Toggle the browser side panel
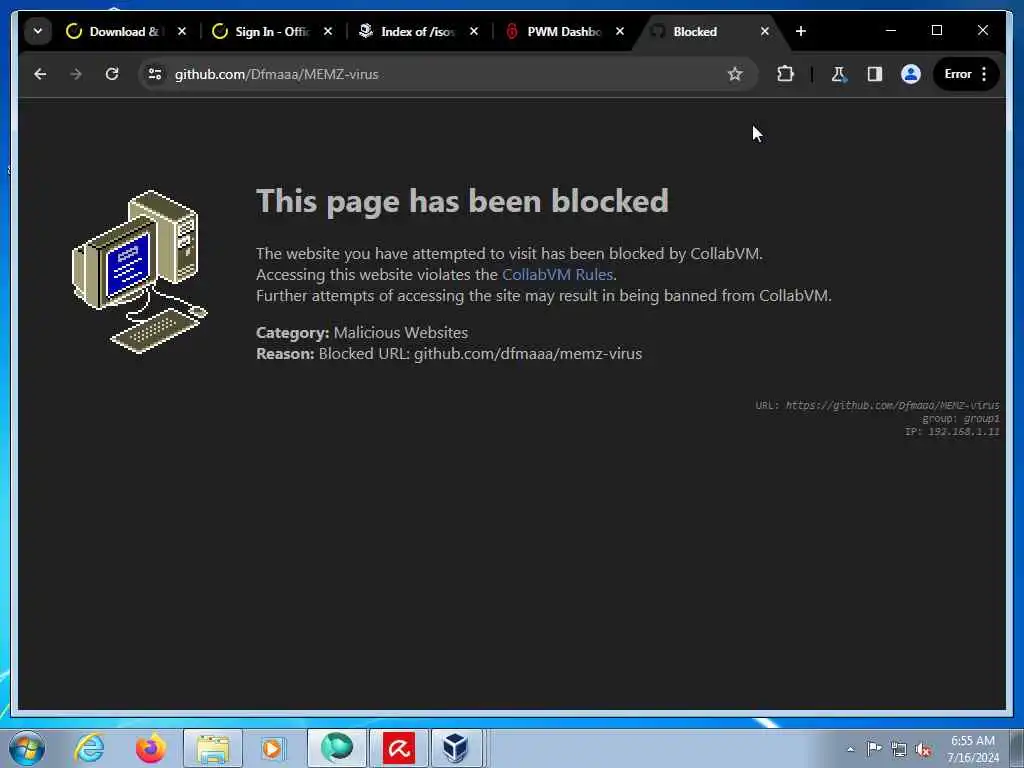 tap(874, 74)
